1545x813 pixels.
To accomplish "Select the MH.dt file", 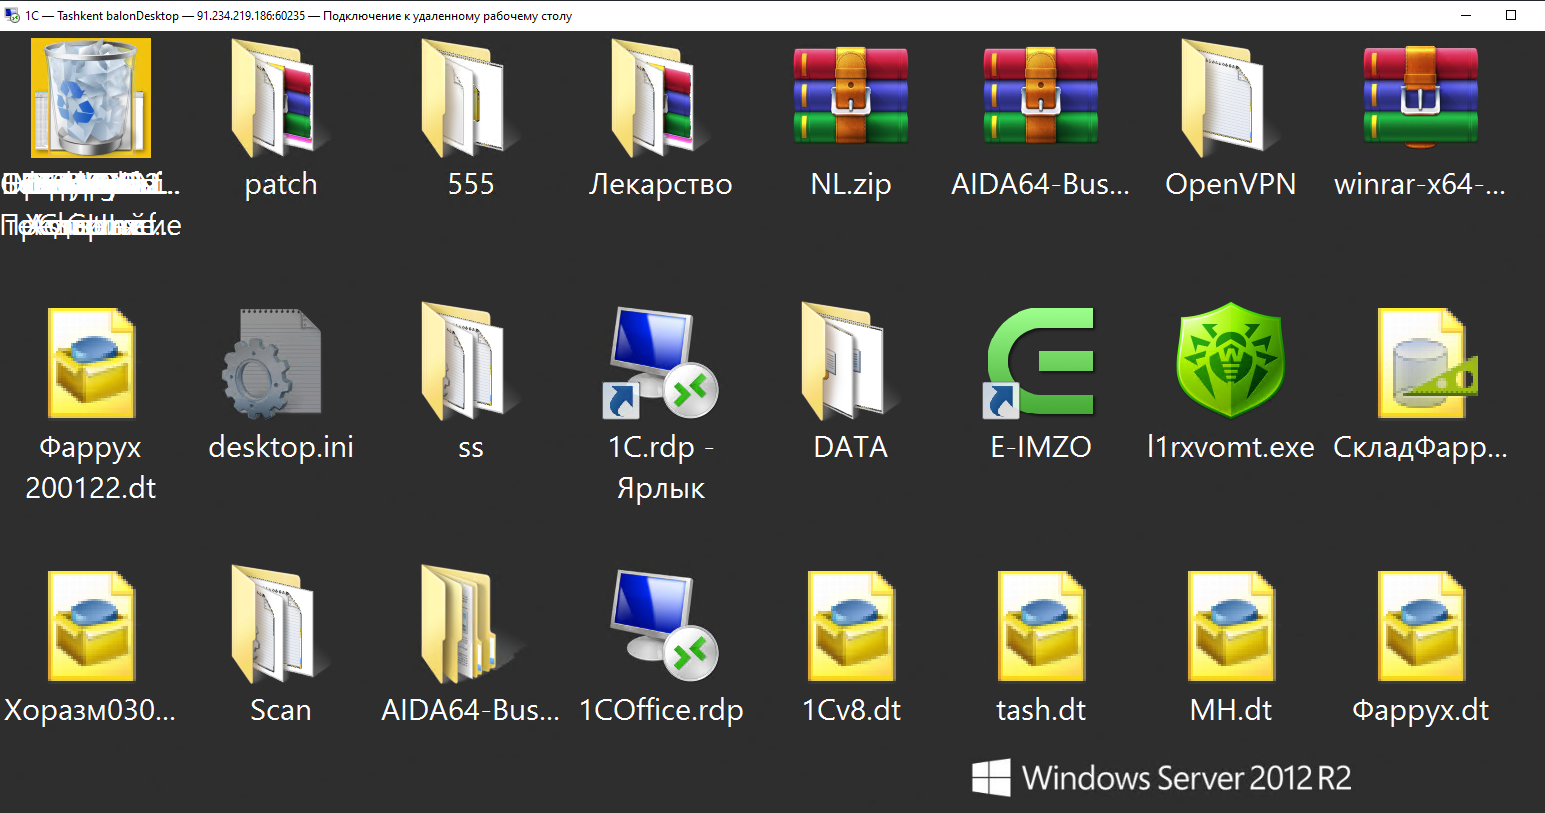I will tap(1231, 626).
